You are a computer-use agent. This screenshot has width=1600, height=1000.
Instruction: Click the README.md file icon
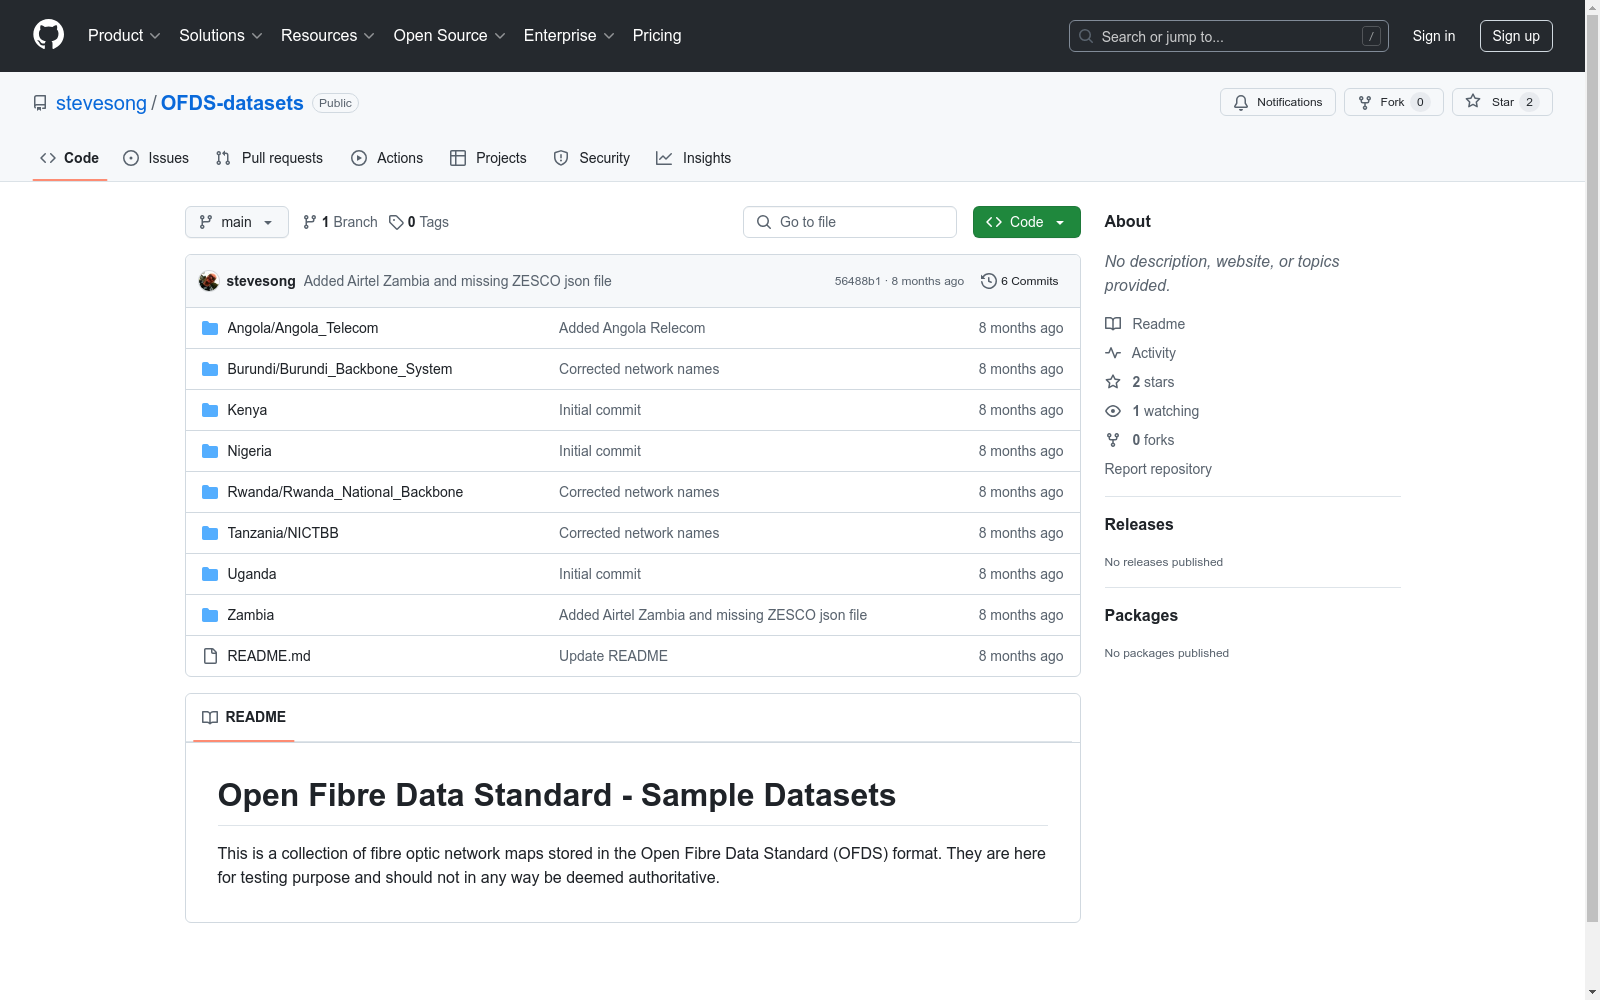[x=210, y=656]
